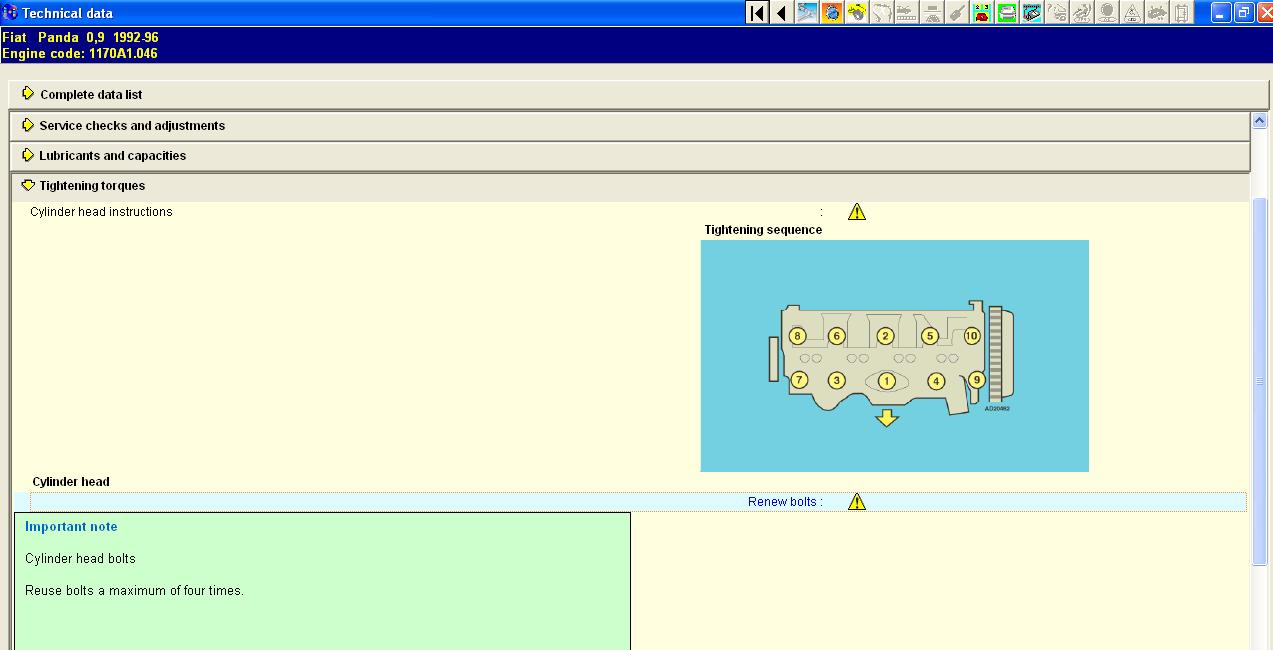The height and width of the screenshot is (650, 1273).
Task: Select the green printer toolbar icon
Action: pyautogui.click(x=1007, y=12)
